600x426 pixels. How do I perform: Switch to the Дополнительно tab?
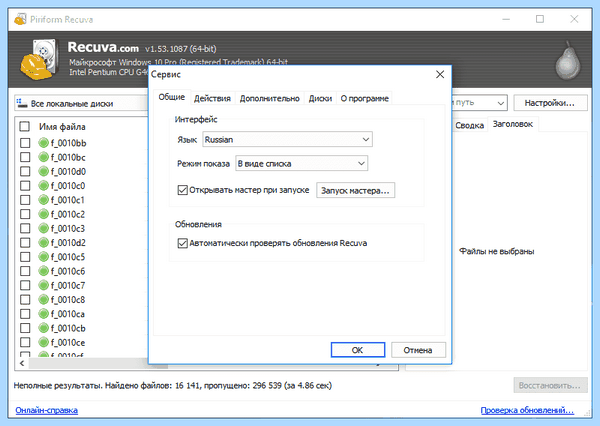coord(269,98)
